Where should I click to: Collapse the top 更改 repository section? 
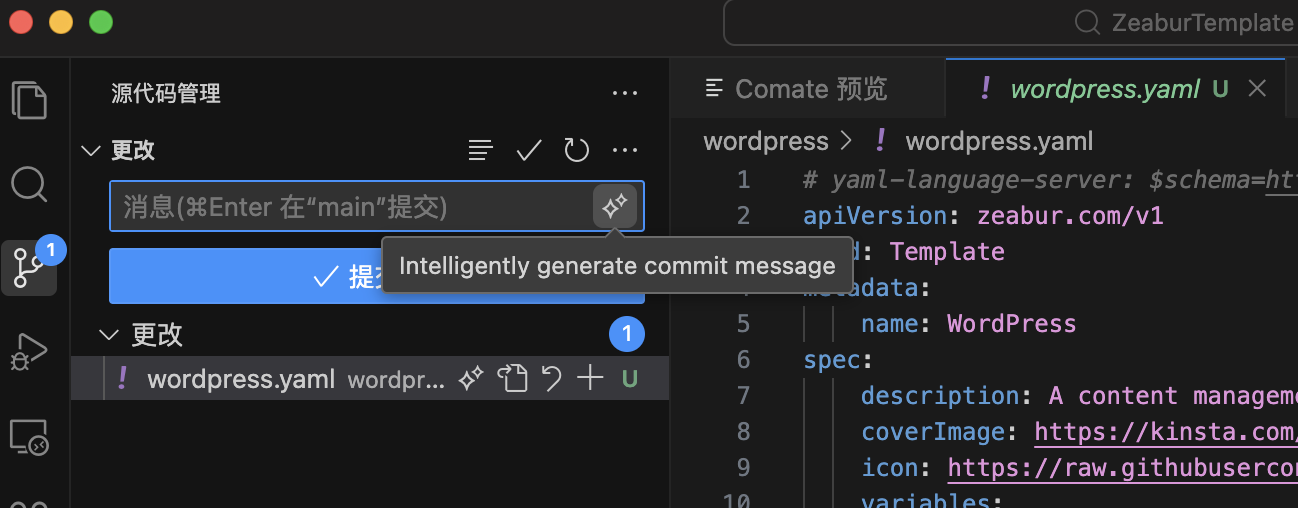[91, 151]
